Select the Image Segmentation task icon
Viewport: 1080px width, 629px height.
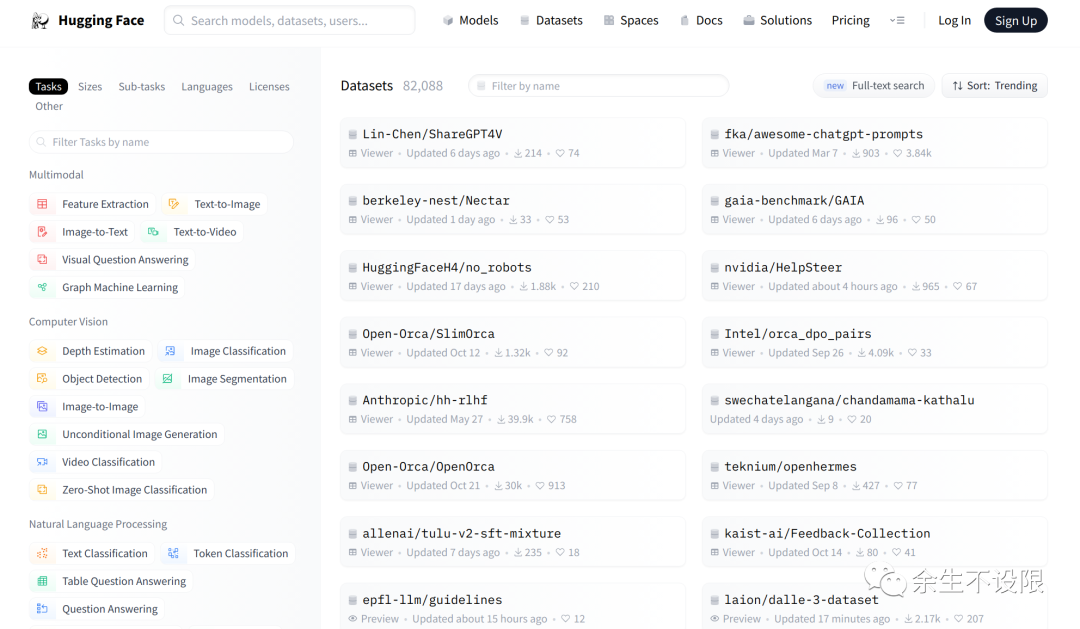(167, 379)
